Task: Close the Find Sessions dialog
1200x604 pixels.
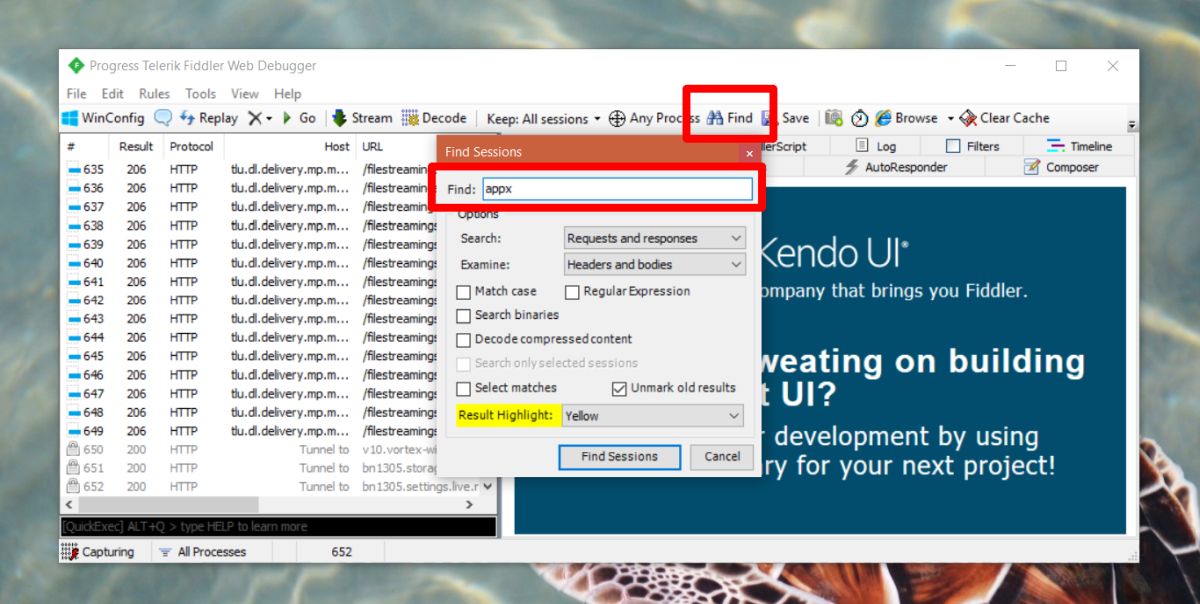Action: pyautogui.click(x=749, y=153)
